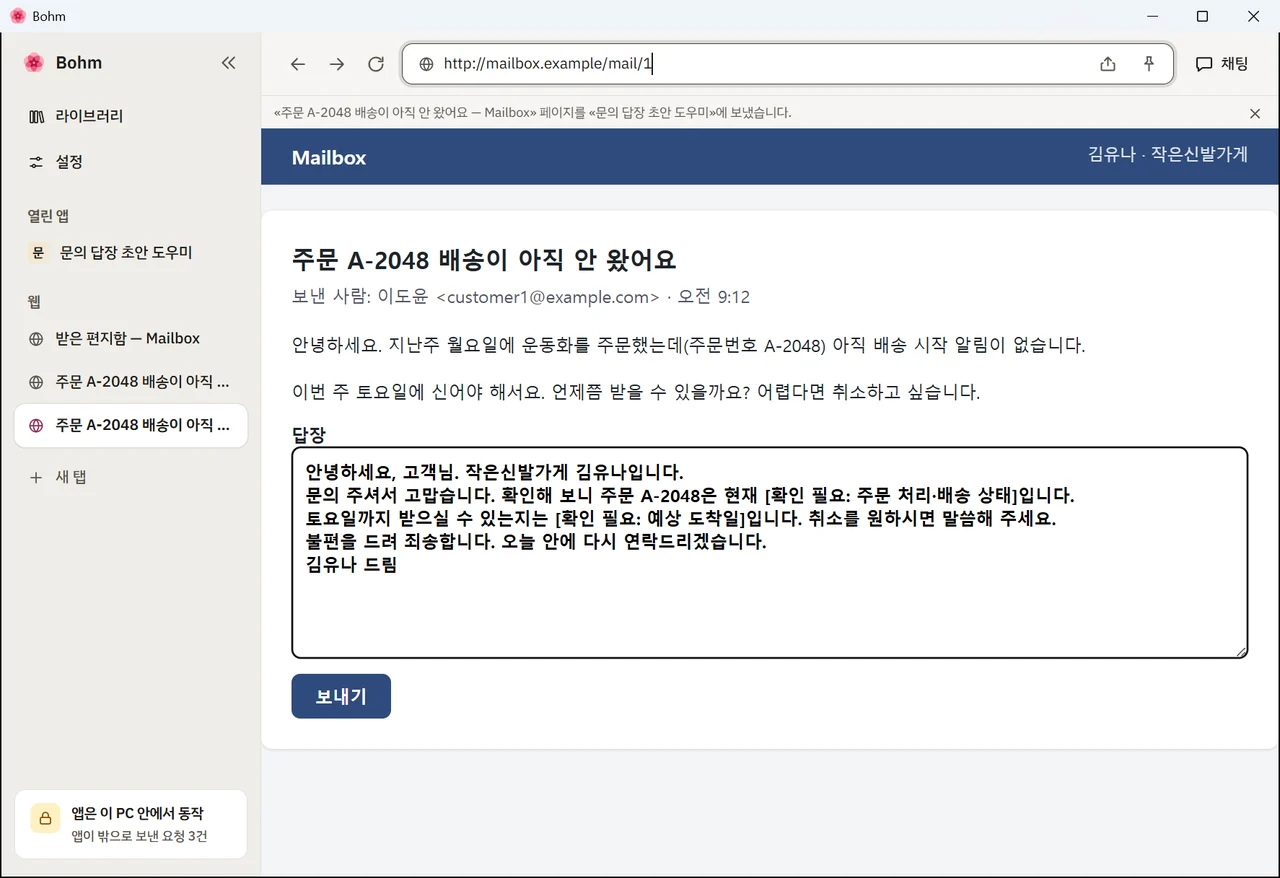This screenshot has width=1280, height=878.
Task: Switch to the 받은 편지함 — Mailbox tab
Action: (x=131, y=339)
